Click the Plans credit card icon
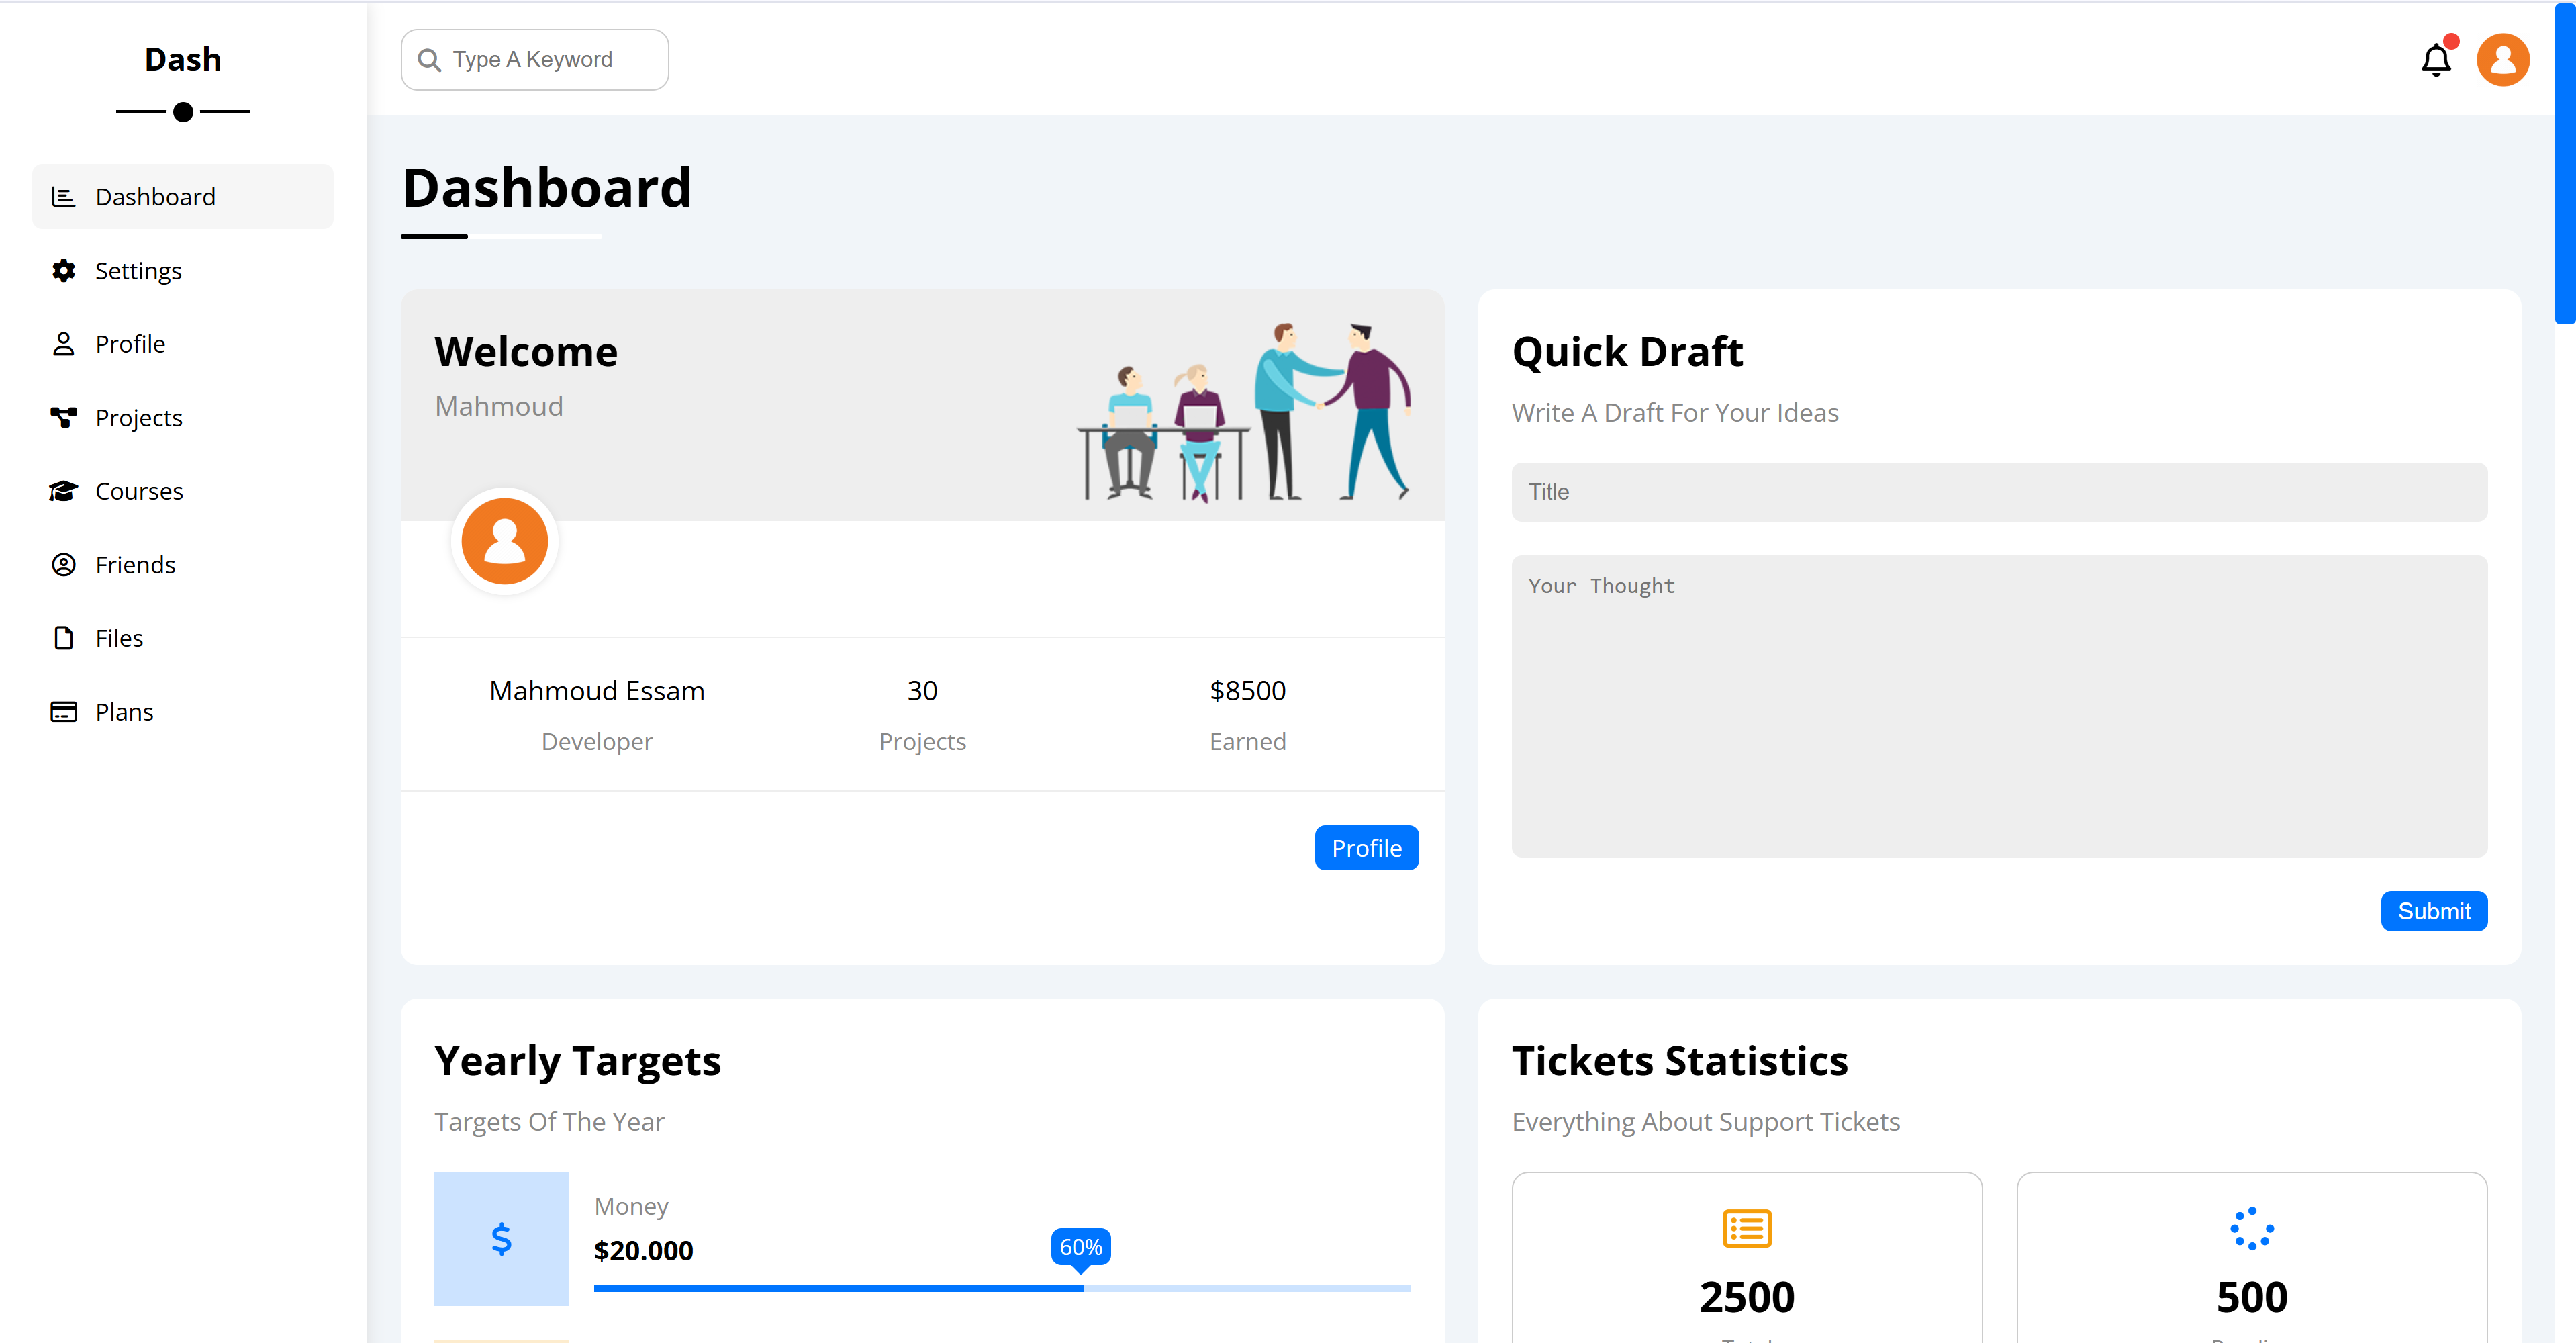The height and width of the screenshot is (1343, 2576). point(64,712)
